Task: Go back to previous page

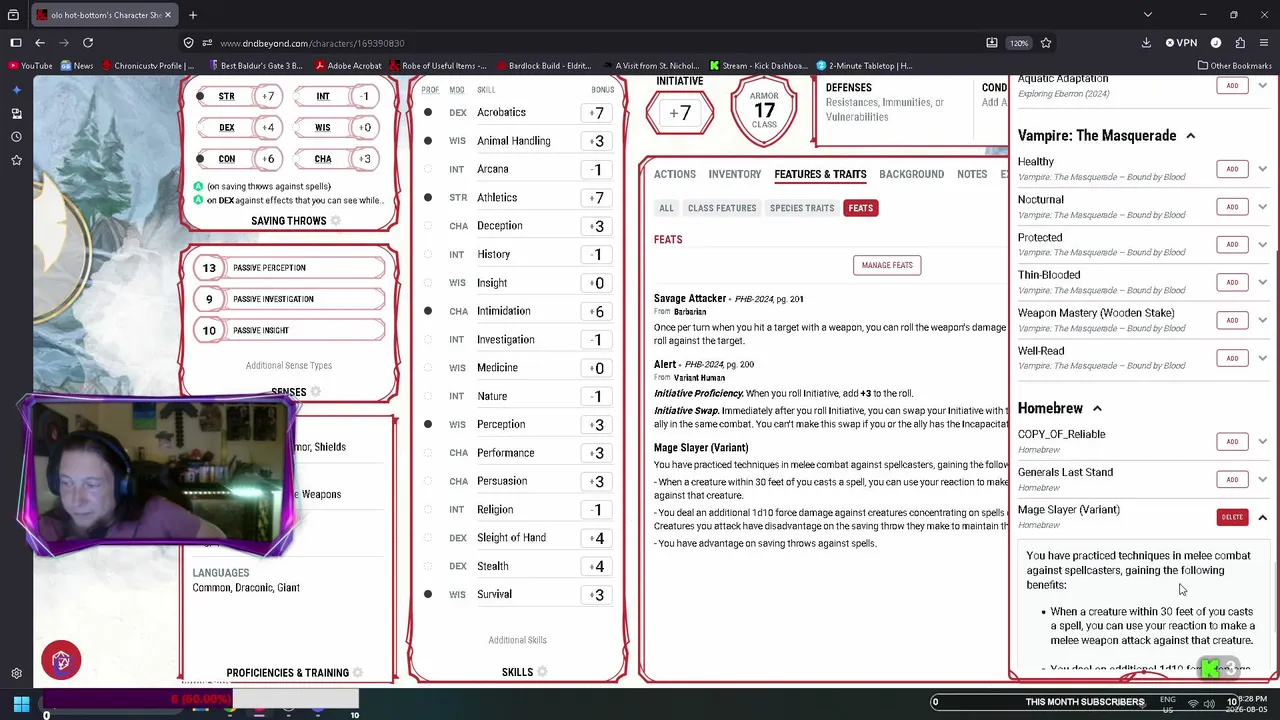Action: click(40, 43)
